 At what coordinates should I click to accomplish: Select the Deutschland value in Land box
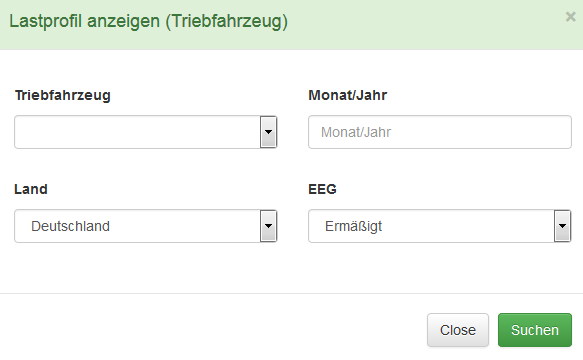pos(70,226)
